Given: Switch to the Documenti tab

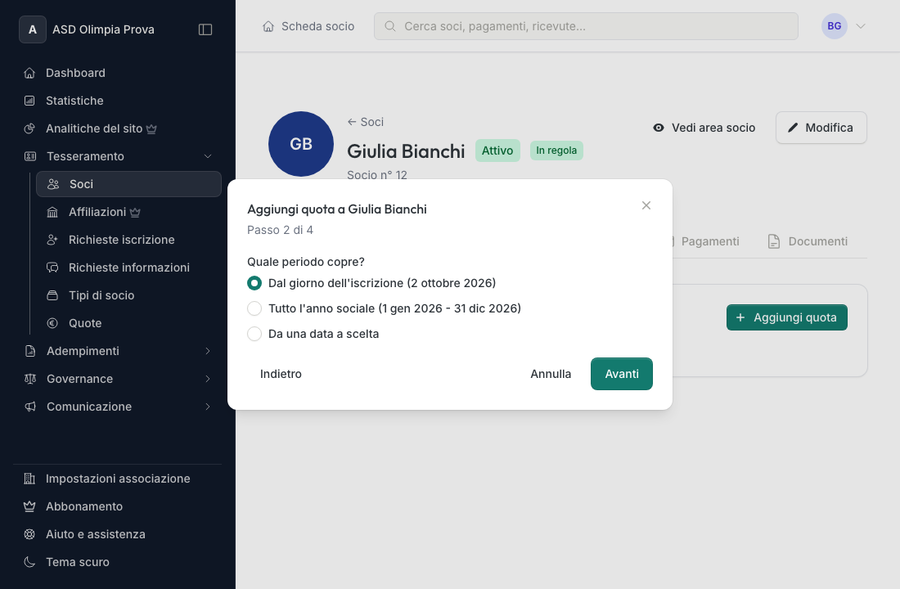Looking at the screenshot, I should pos(808,241).
